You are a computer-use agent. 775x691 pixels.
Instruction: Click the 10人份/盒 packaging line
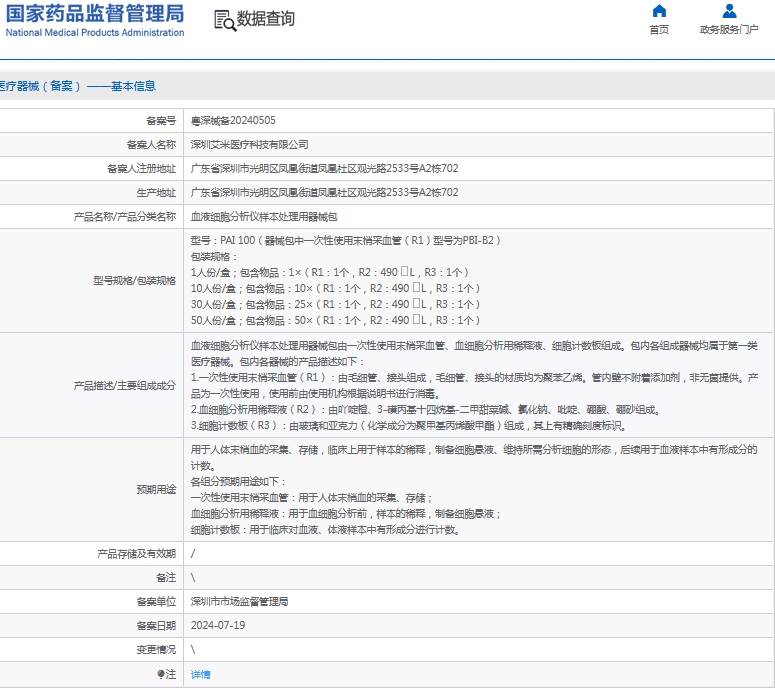(x=336, y=288)
